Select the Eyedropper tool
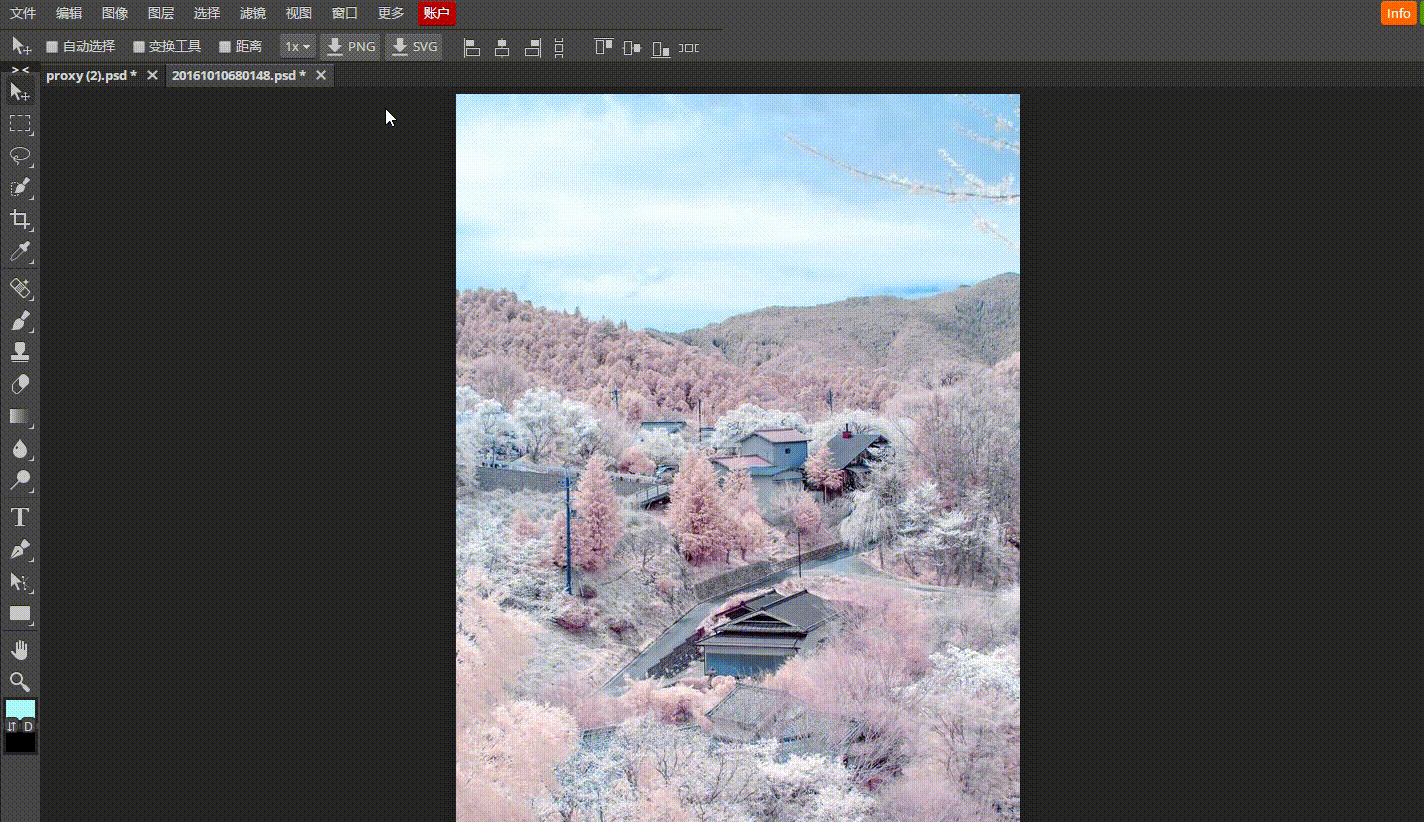Image resolution: width=1424 pixels, height=822 pixels. click(x=20, y=252)
